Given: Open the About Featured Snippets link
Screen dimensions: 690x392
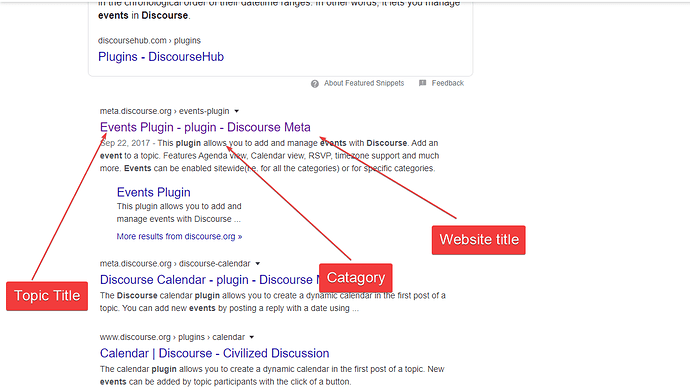Looking at the screenshot, I should (364, 83).
